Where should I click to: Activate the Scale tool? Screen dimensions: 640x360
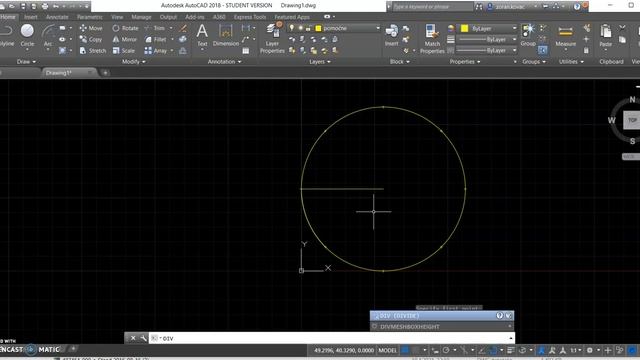pos(123,51)
